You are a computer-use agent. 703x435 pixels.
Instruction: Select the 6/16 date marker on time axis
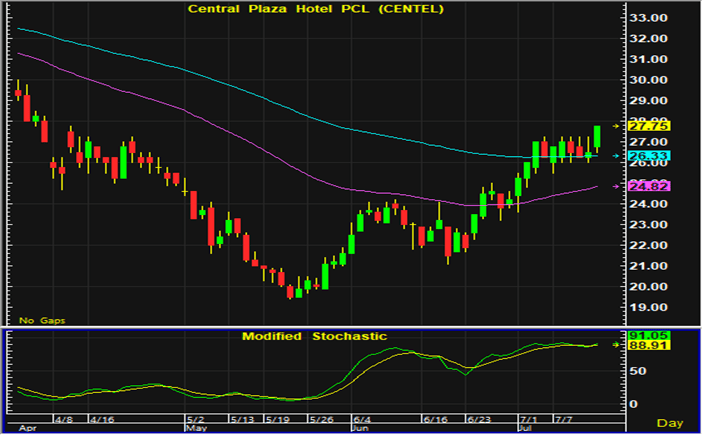coord(435,419)
